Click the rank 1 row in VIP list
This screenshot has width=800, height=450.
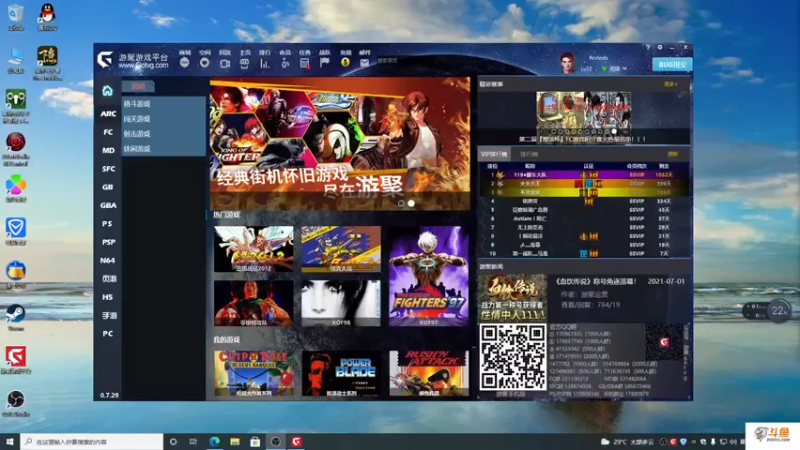584,174
